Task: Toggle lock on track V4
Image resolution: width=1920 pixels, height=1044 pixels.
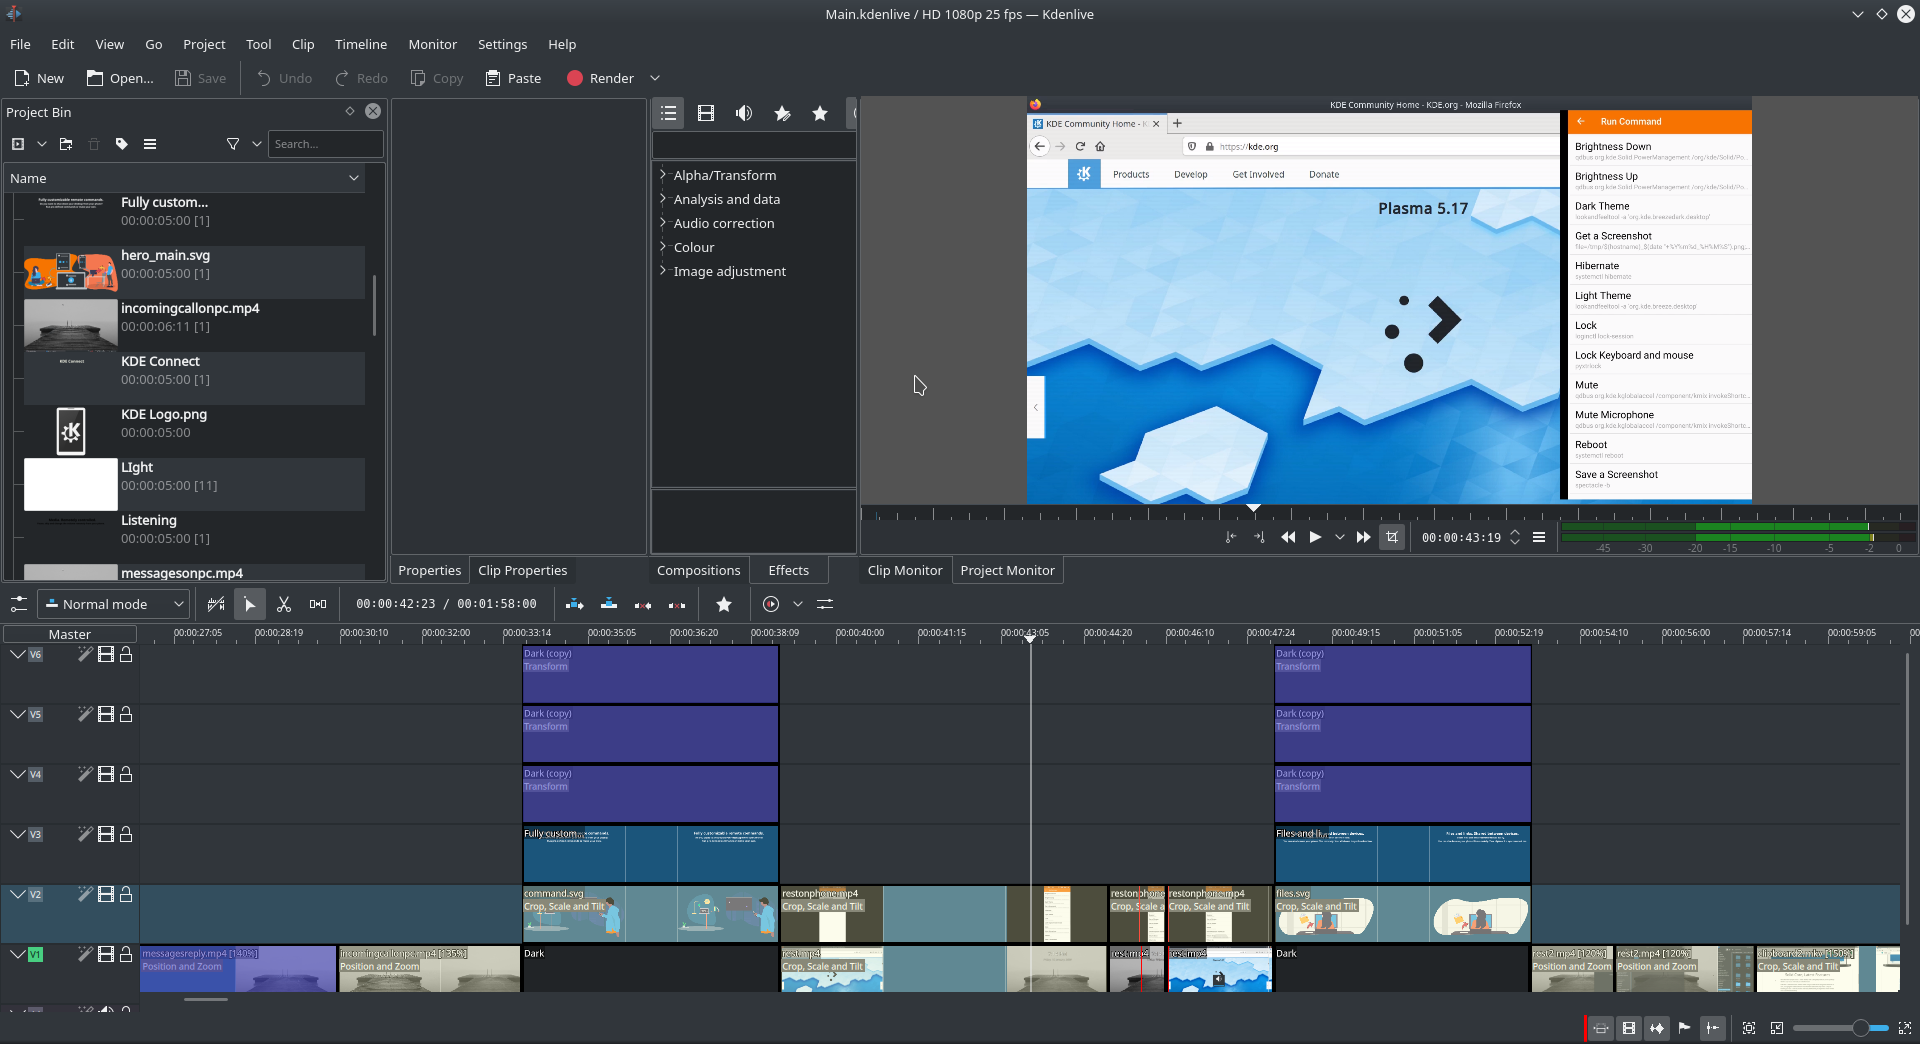Action: point(126,774)
